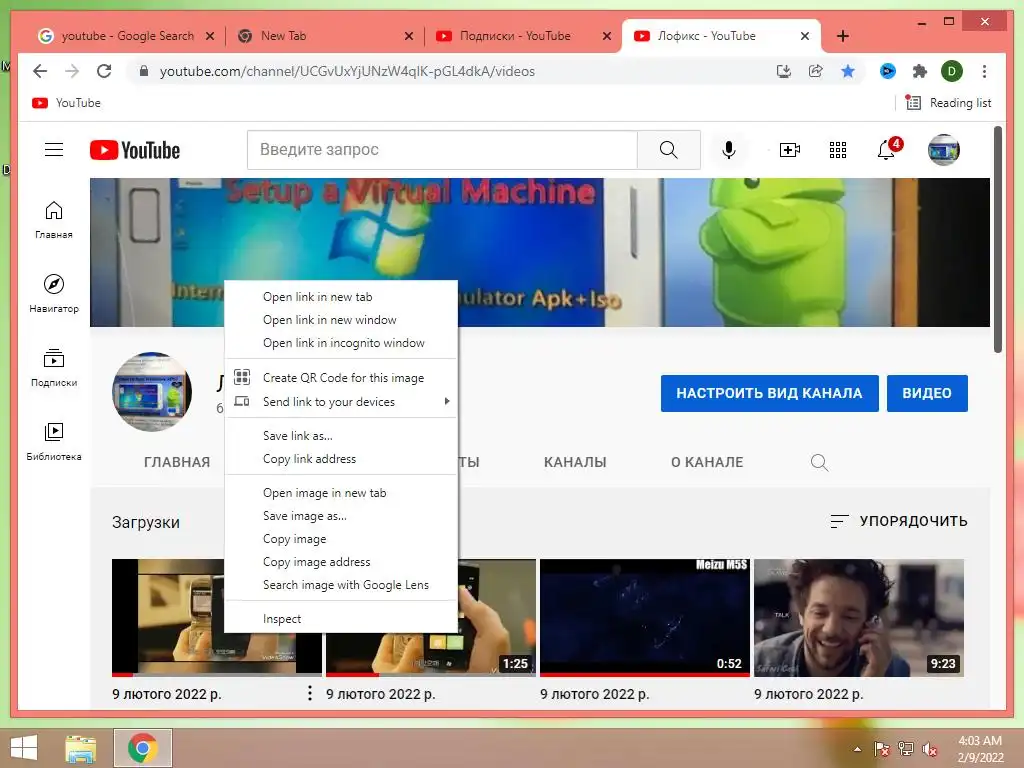Viewport: 1024px width, 768px height.
Task: Open the account avatar menu
Action: coord(944,150)
